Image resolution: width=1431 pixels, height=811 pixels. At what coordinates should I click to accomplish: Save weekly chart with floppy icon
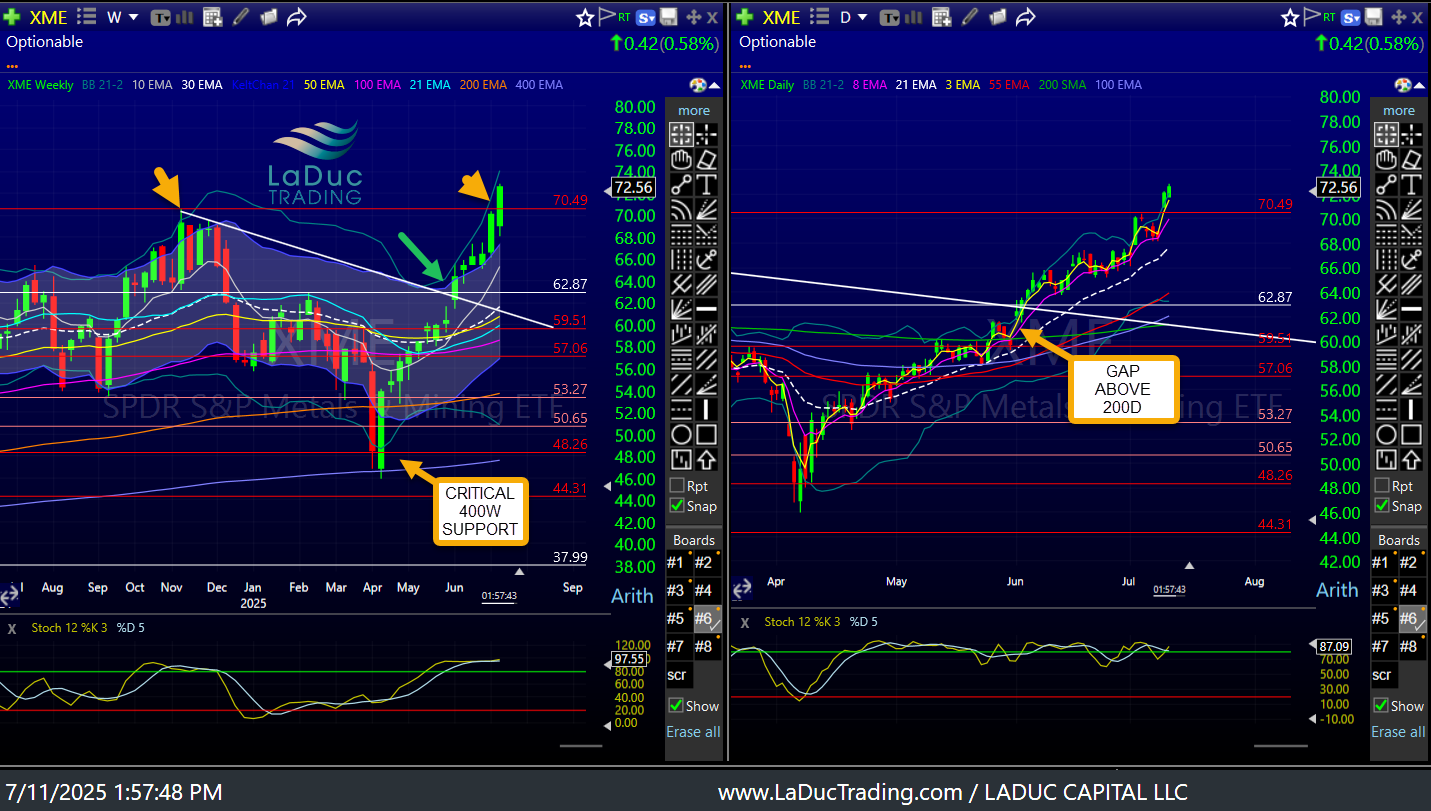pyautogui.click(x=669, y=17)
